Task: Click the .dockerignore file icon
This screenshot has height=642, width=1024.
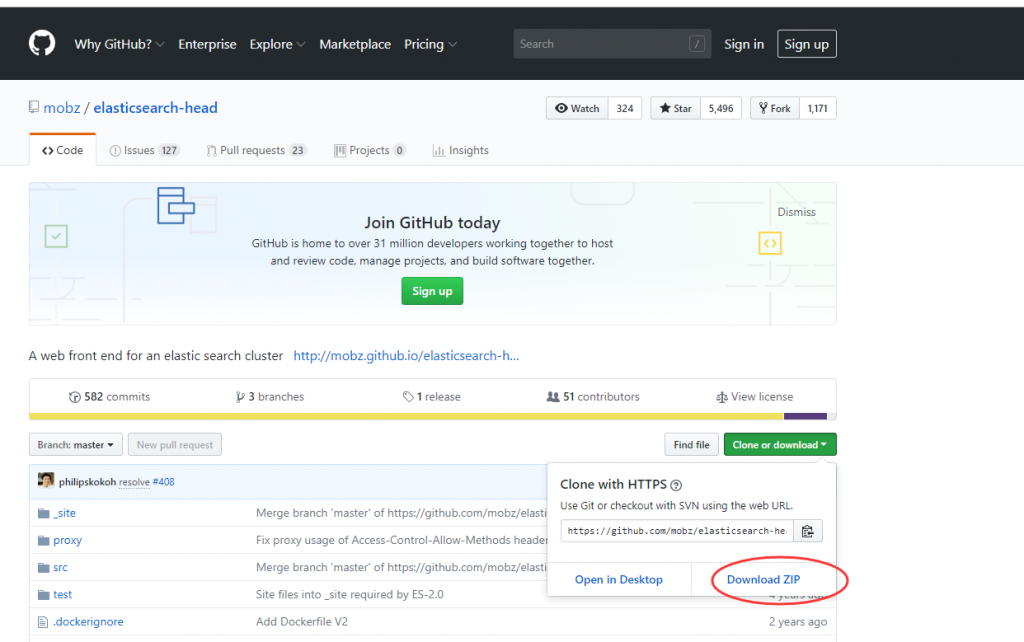Action: point(43,622)
